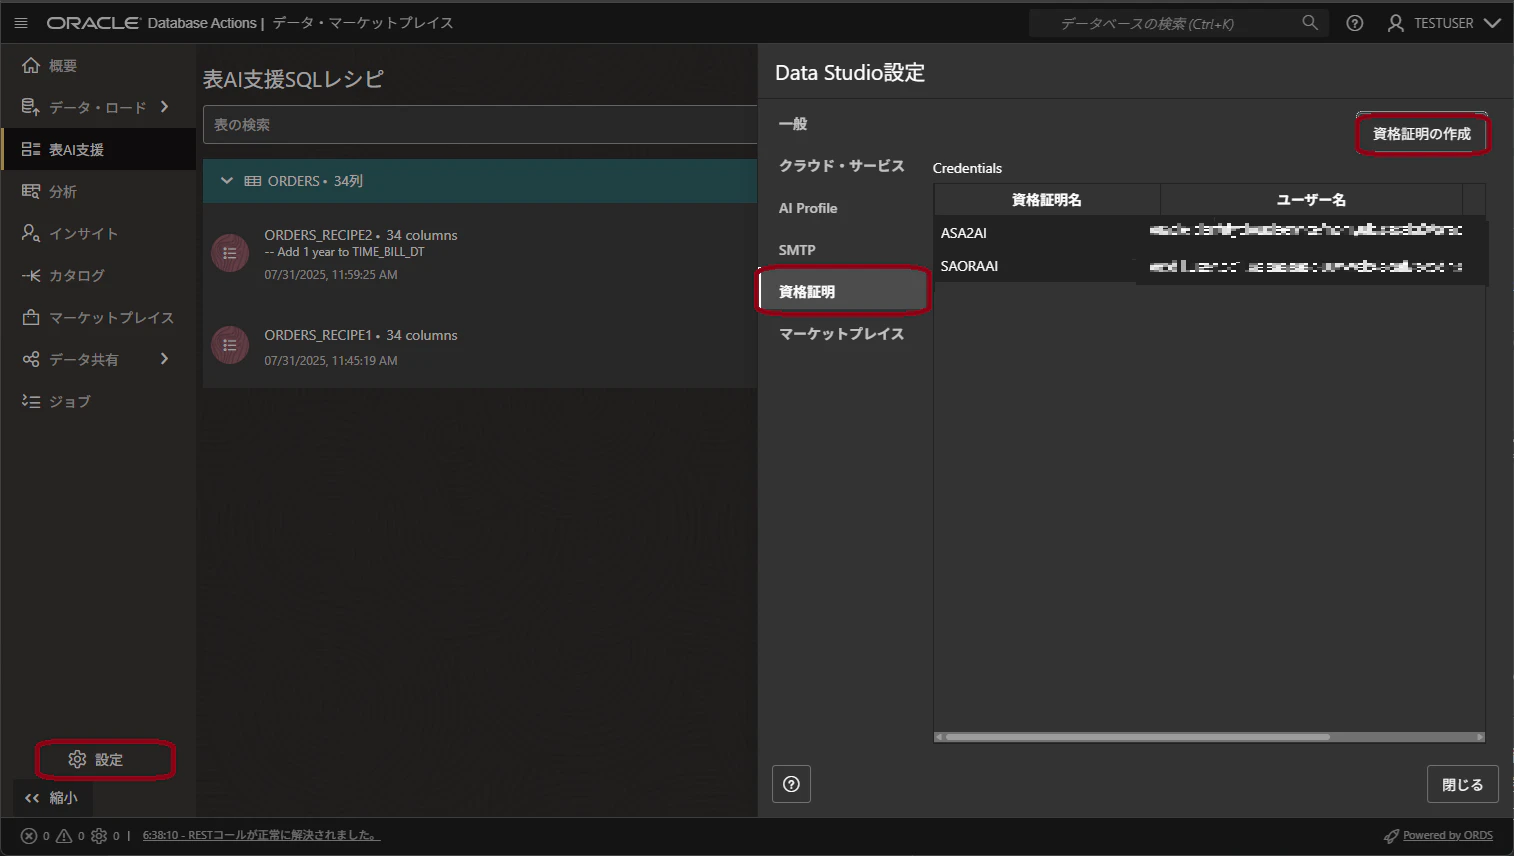Image resolution: width=1514 pixels, height=856 pixels.
Task: Click the ORDS rocket icon
Action: pyautogui.click(x=1391, y=836)
